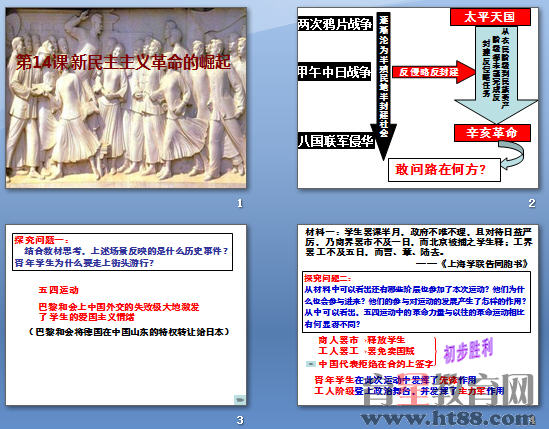Click the slide number 2 label
Image resolution: width=549 pixels, height=429 pixels.
pos(532,203)
